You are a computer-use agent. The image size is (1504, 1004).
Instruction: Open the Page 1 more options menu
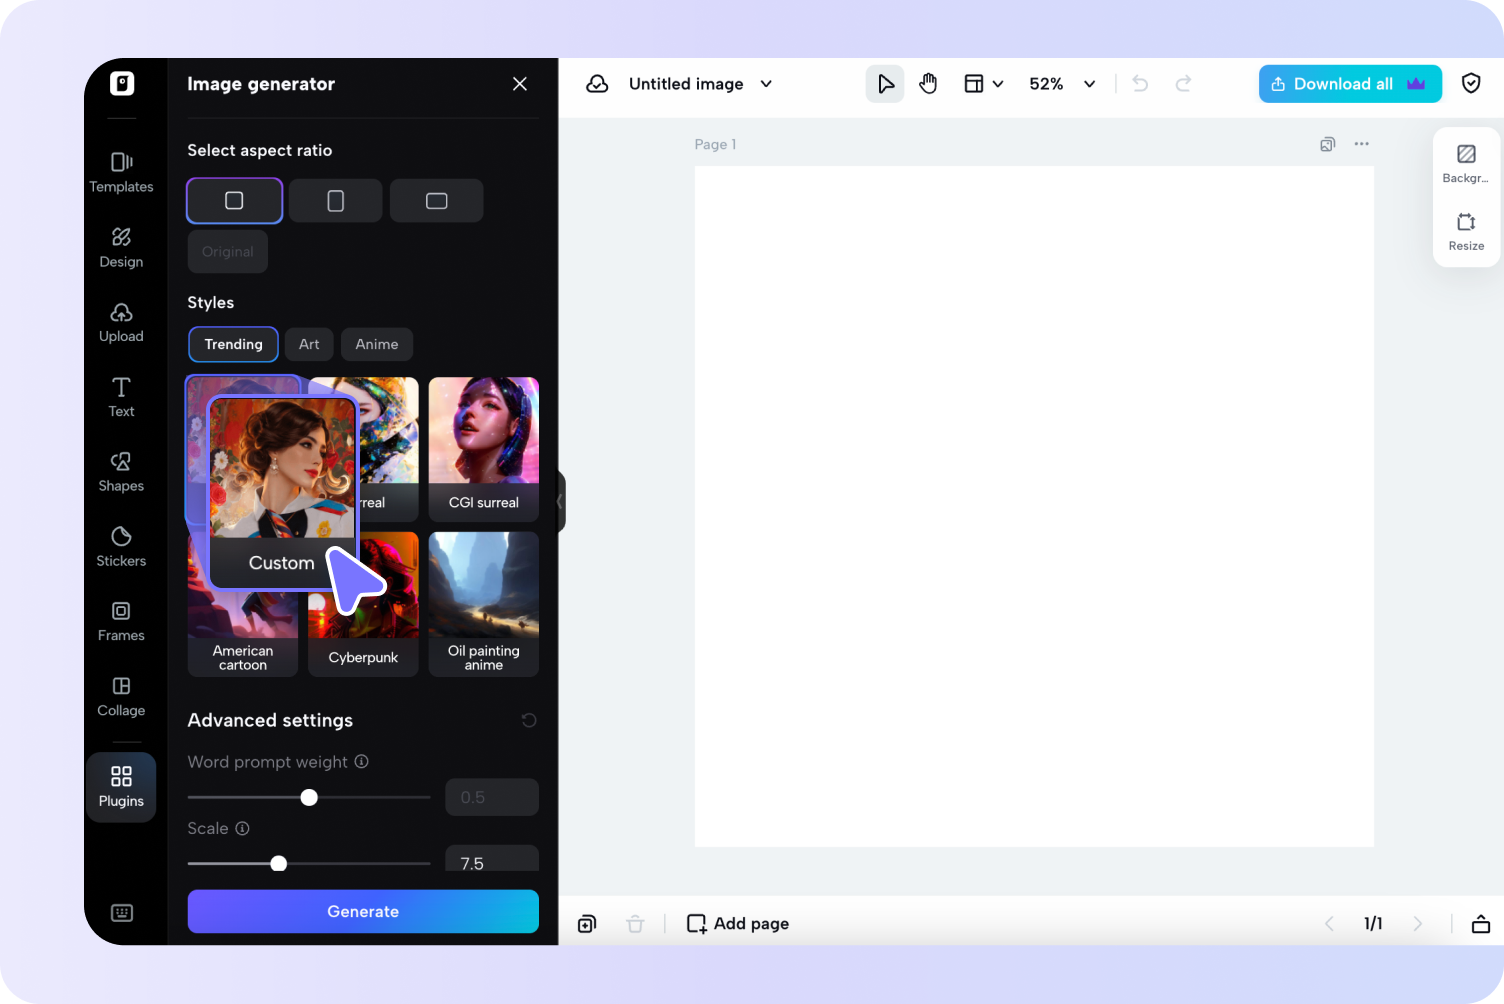coord(1362,144)
